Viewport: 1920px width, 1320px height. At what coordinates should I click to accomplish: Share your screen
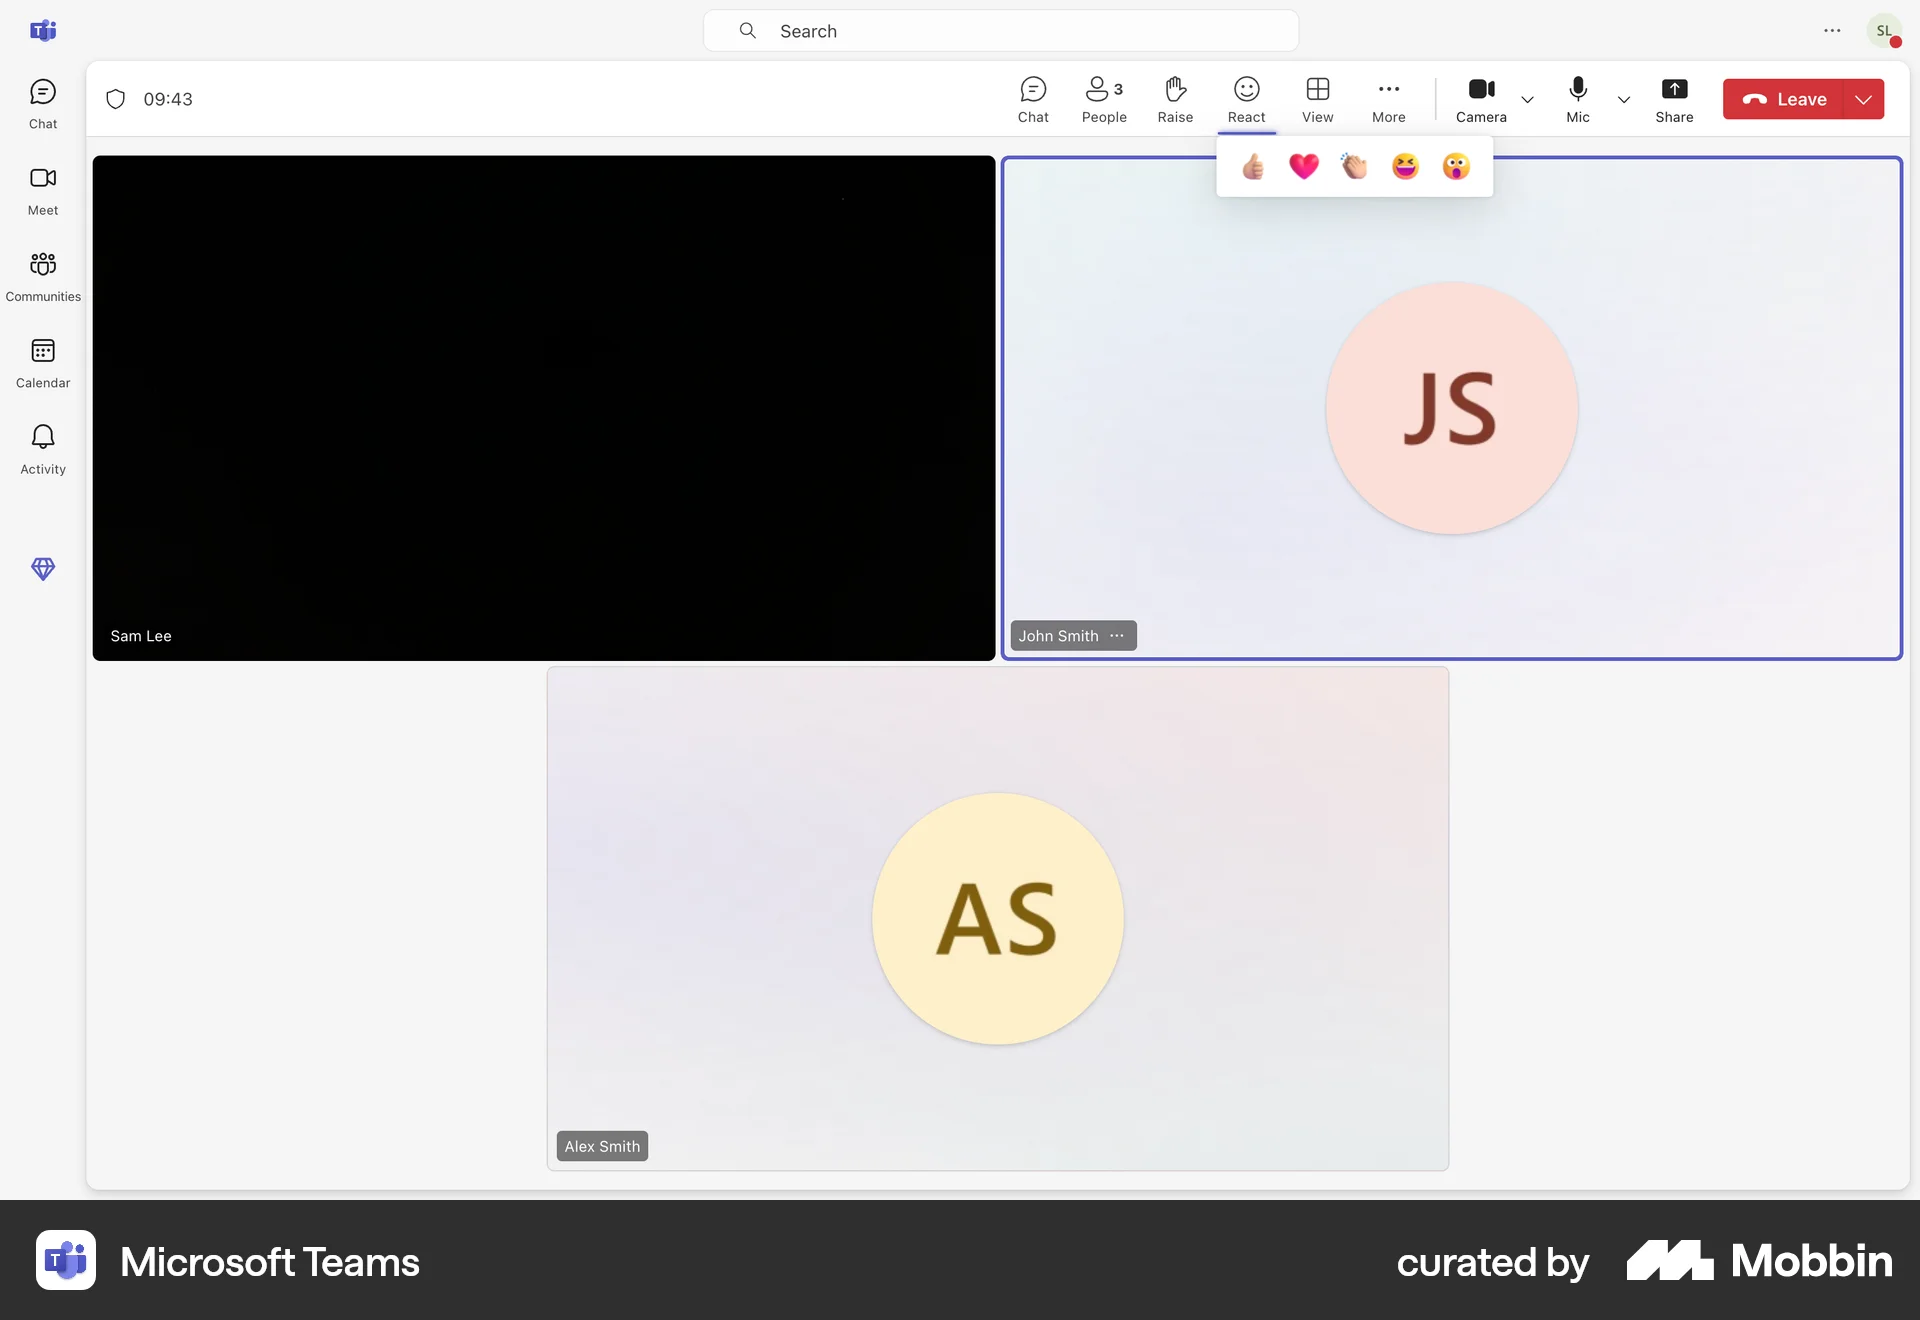tap(1674, 98)
